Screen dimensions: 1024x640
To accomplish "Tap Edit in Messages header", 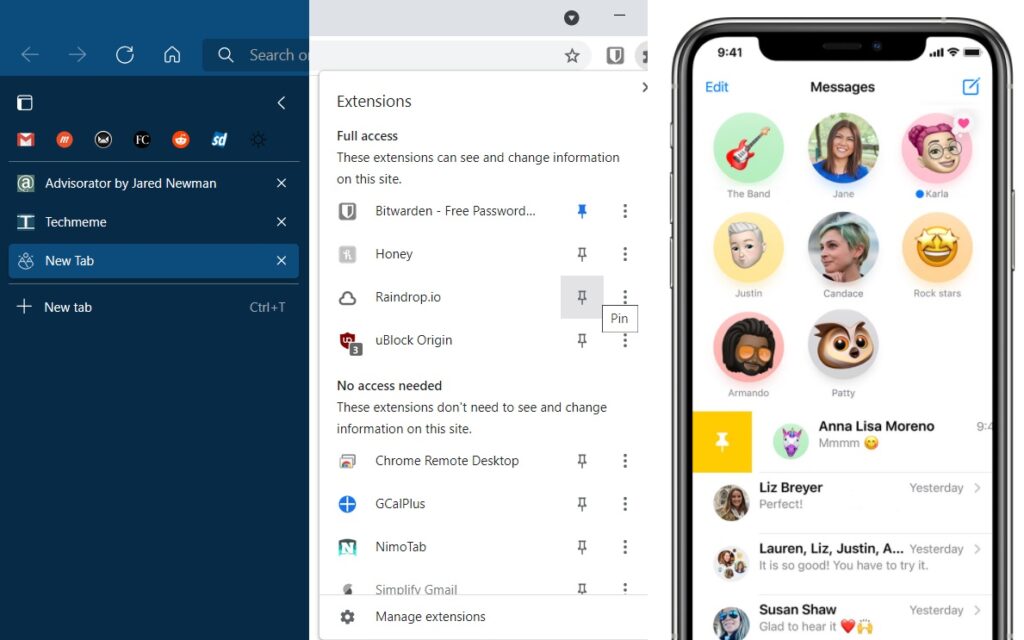I will [x=717, y=87].
